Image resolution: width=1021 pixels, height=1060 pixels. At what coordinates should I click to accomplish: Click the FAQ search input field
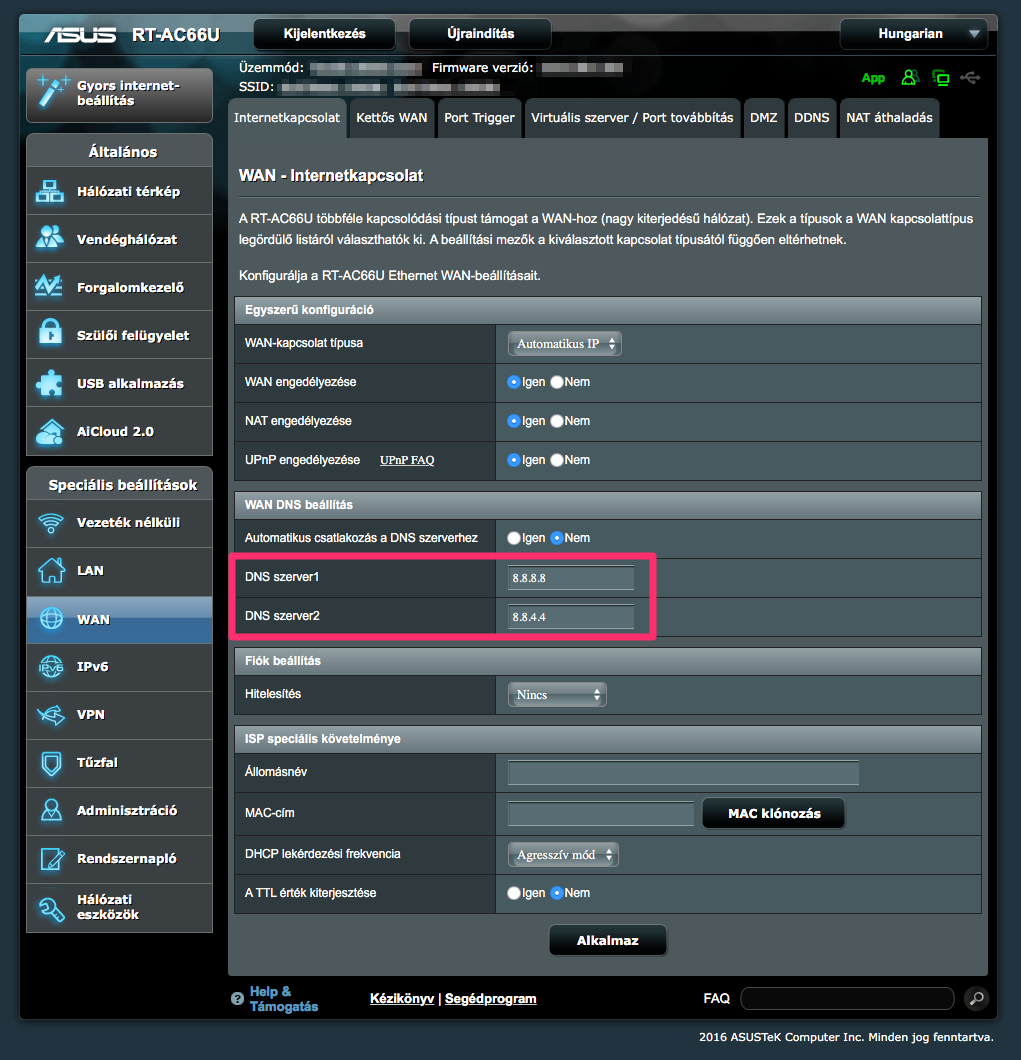847,998
